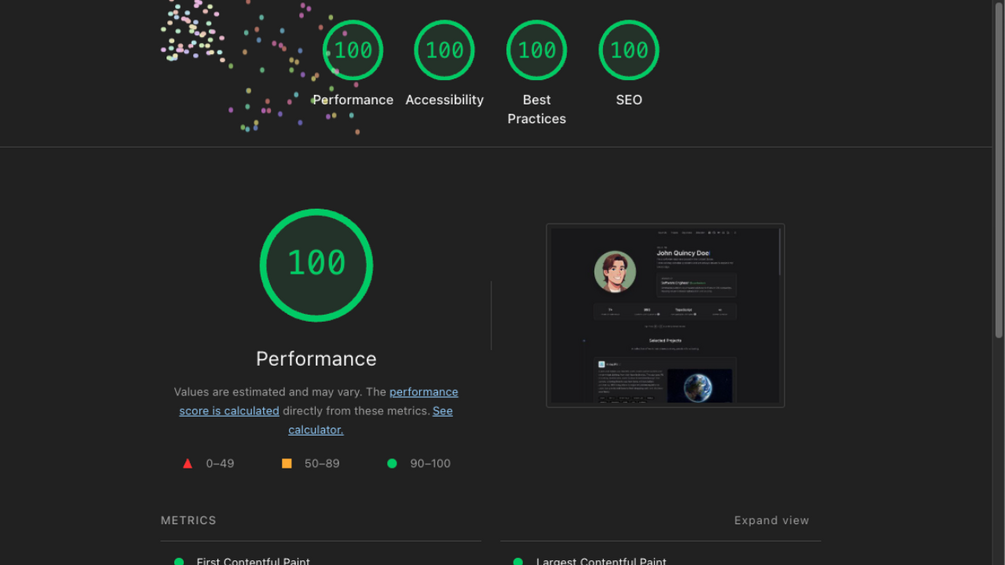Click the Performance score gauge at top

pyautogui.click(x=353, y=50)
